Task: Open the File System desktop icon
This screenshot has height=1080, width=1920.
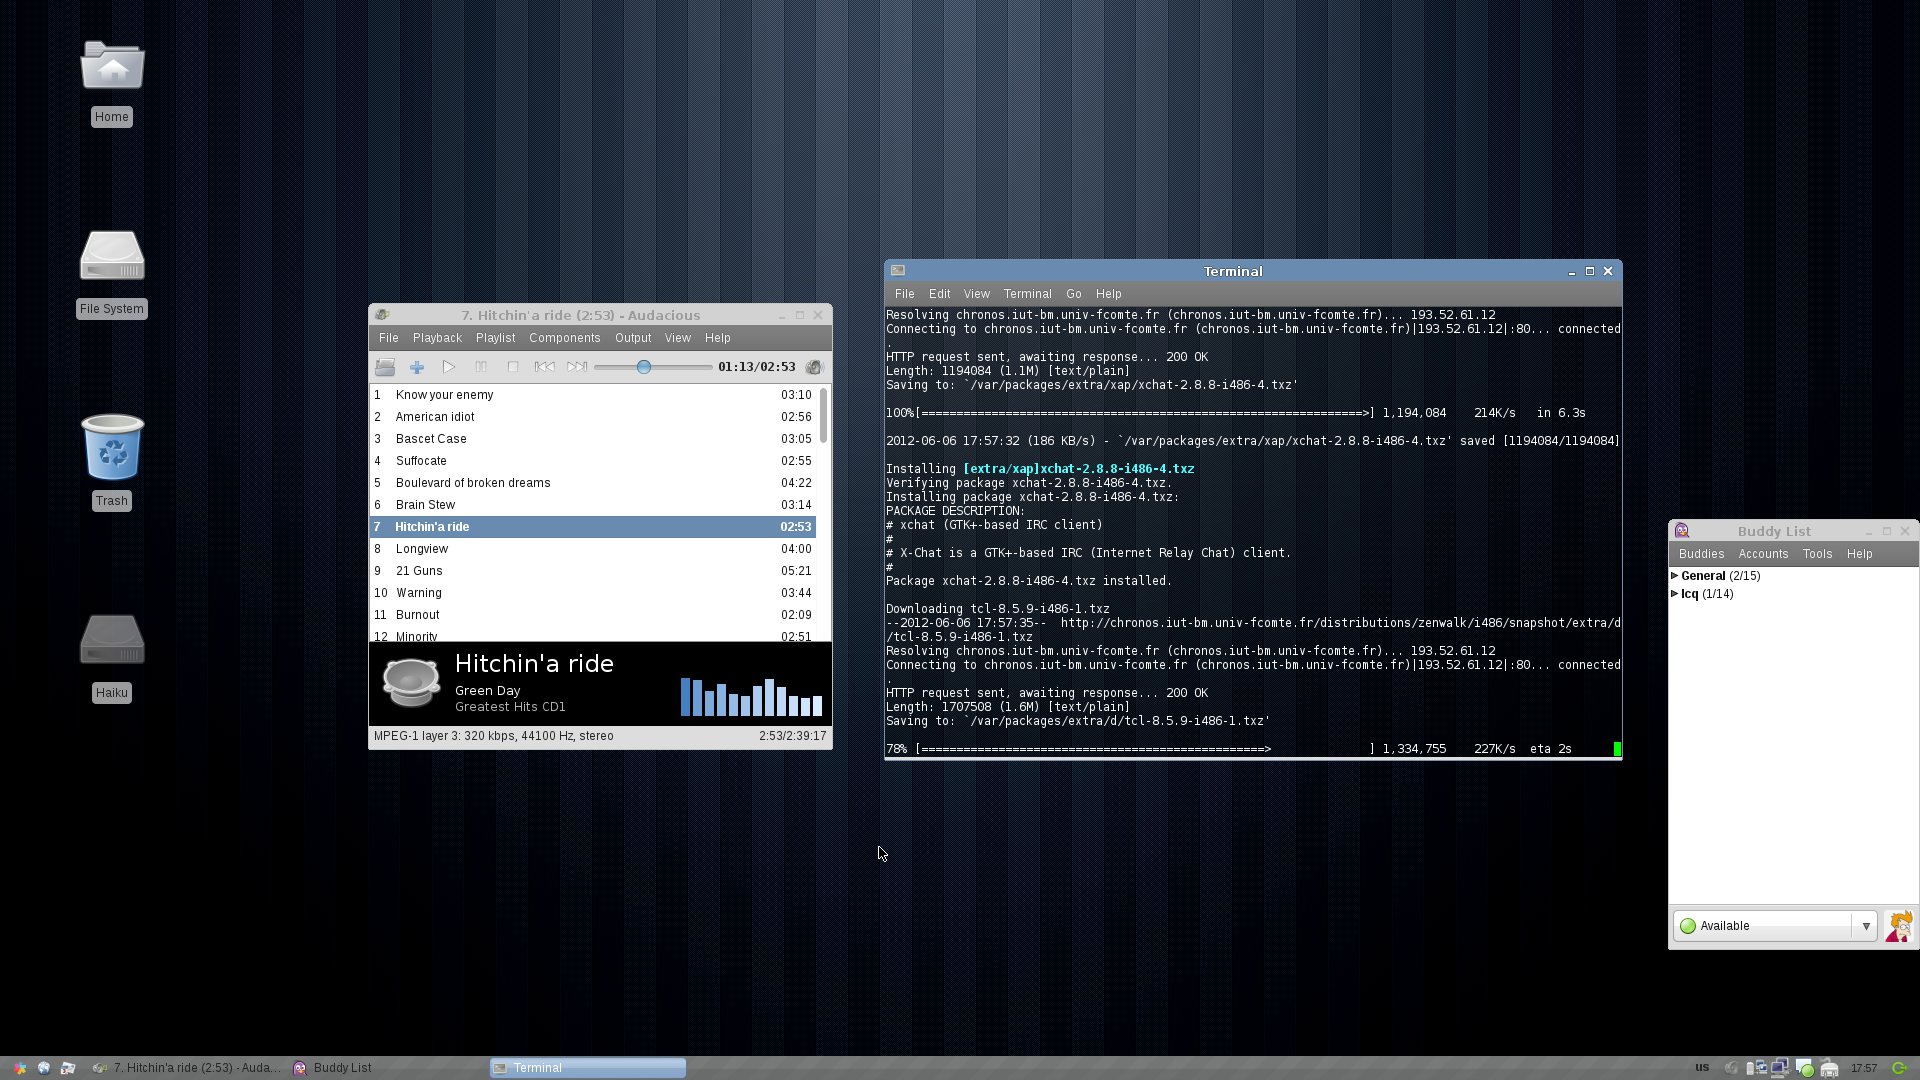Action: point(112,257)
